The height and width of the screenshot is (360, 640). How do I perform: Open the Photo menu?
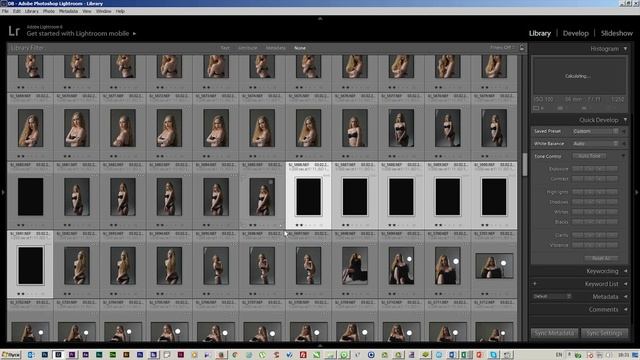click(x=49, y=11)
